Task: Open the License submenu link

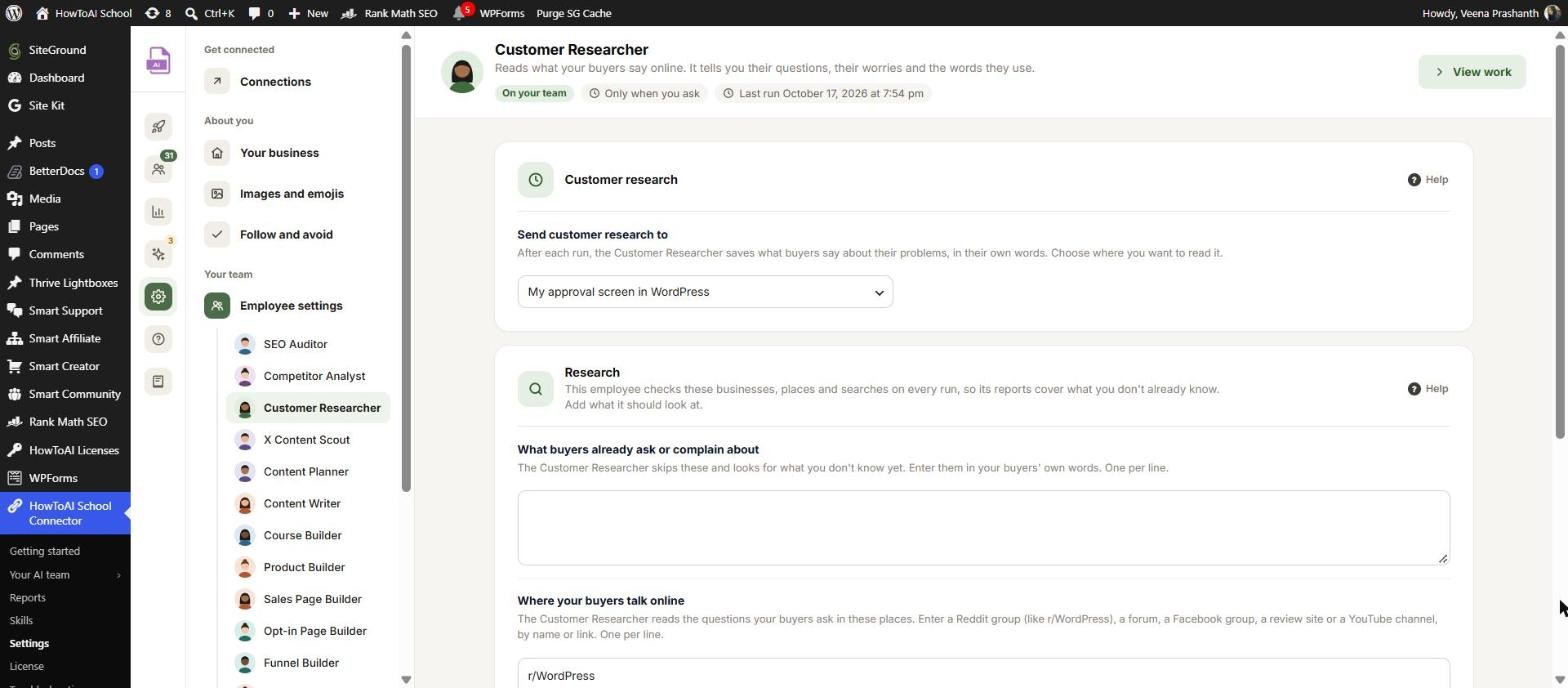Action: tap(27, 667)
